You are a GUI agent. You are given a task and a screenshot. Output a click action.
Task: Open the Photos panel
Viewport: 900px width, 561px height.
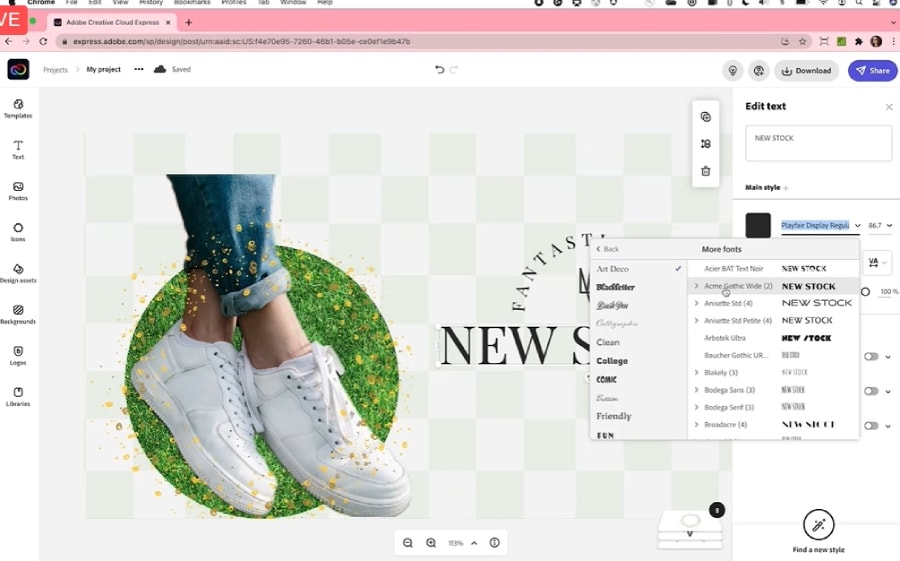point(18,190)
